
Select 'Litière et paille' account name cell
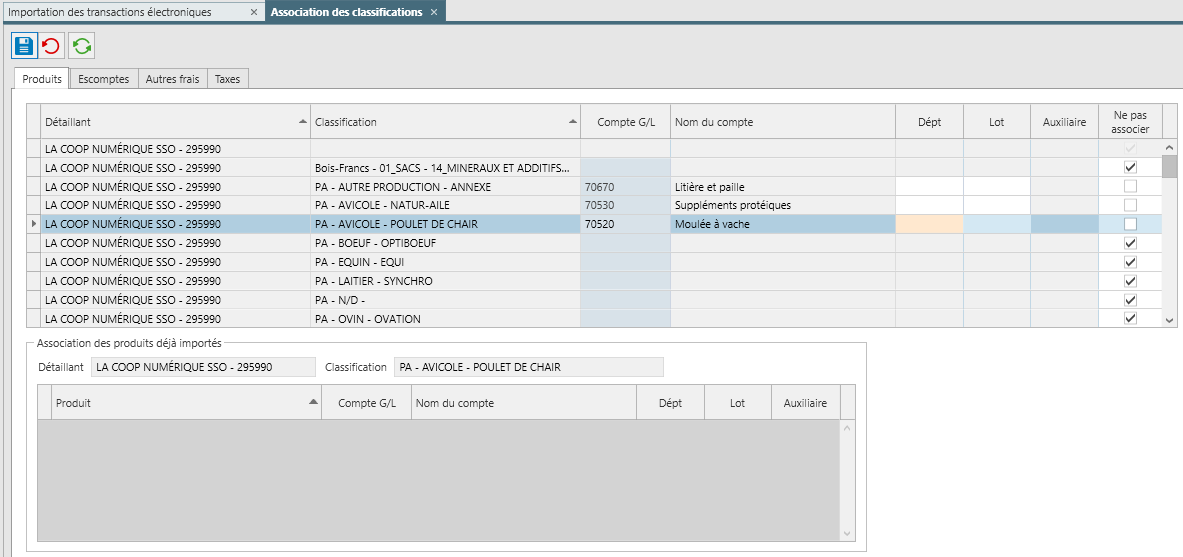[782, 186]
